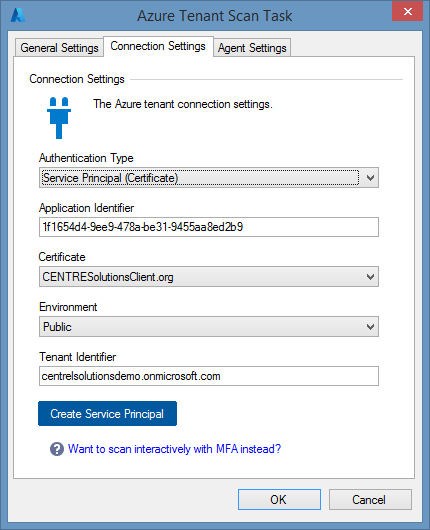
Task: Expand the Environment dropdown arrow
Action: tap(370, 327)
